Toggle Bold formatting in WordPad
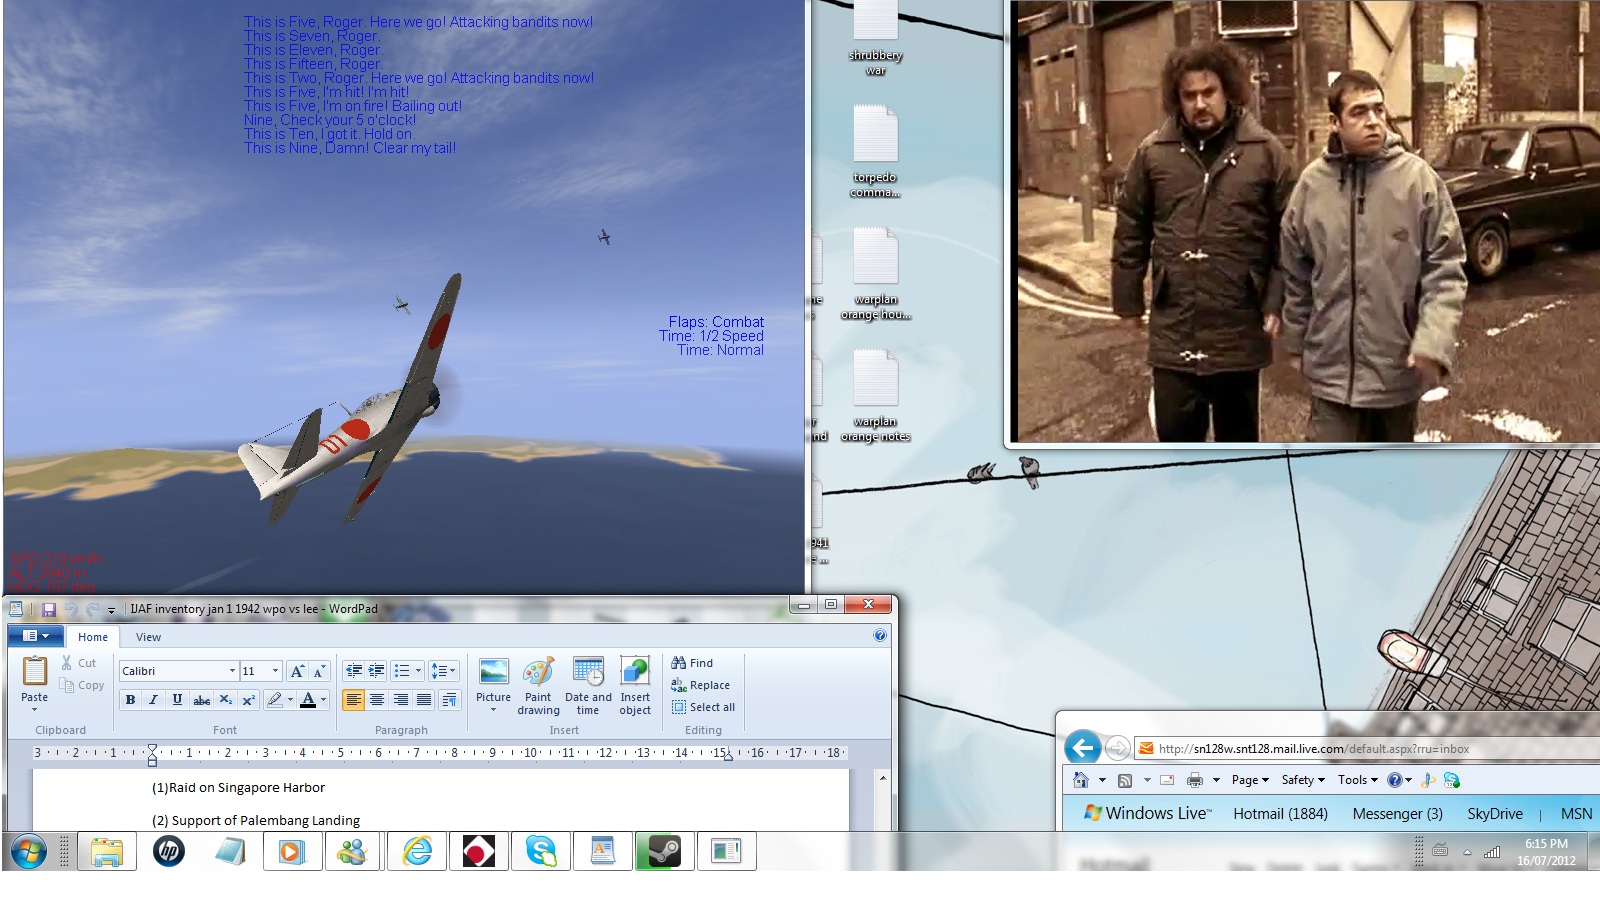 click(130, 700)
